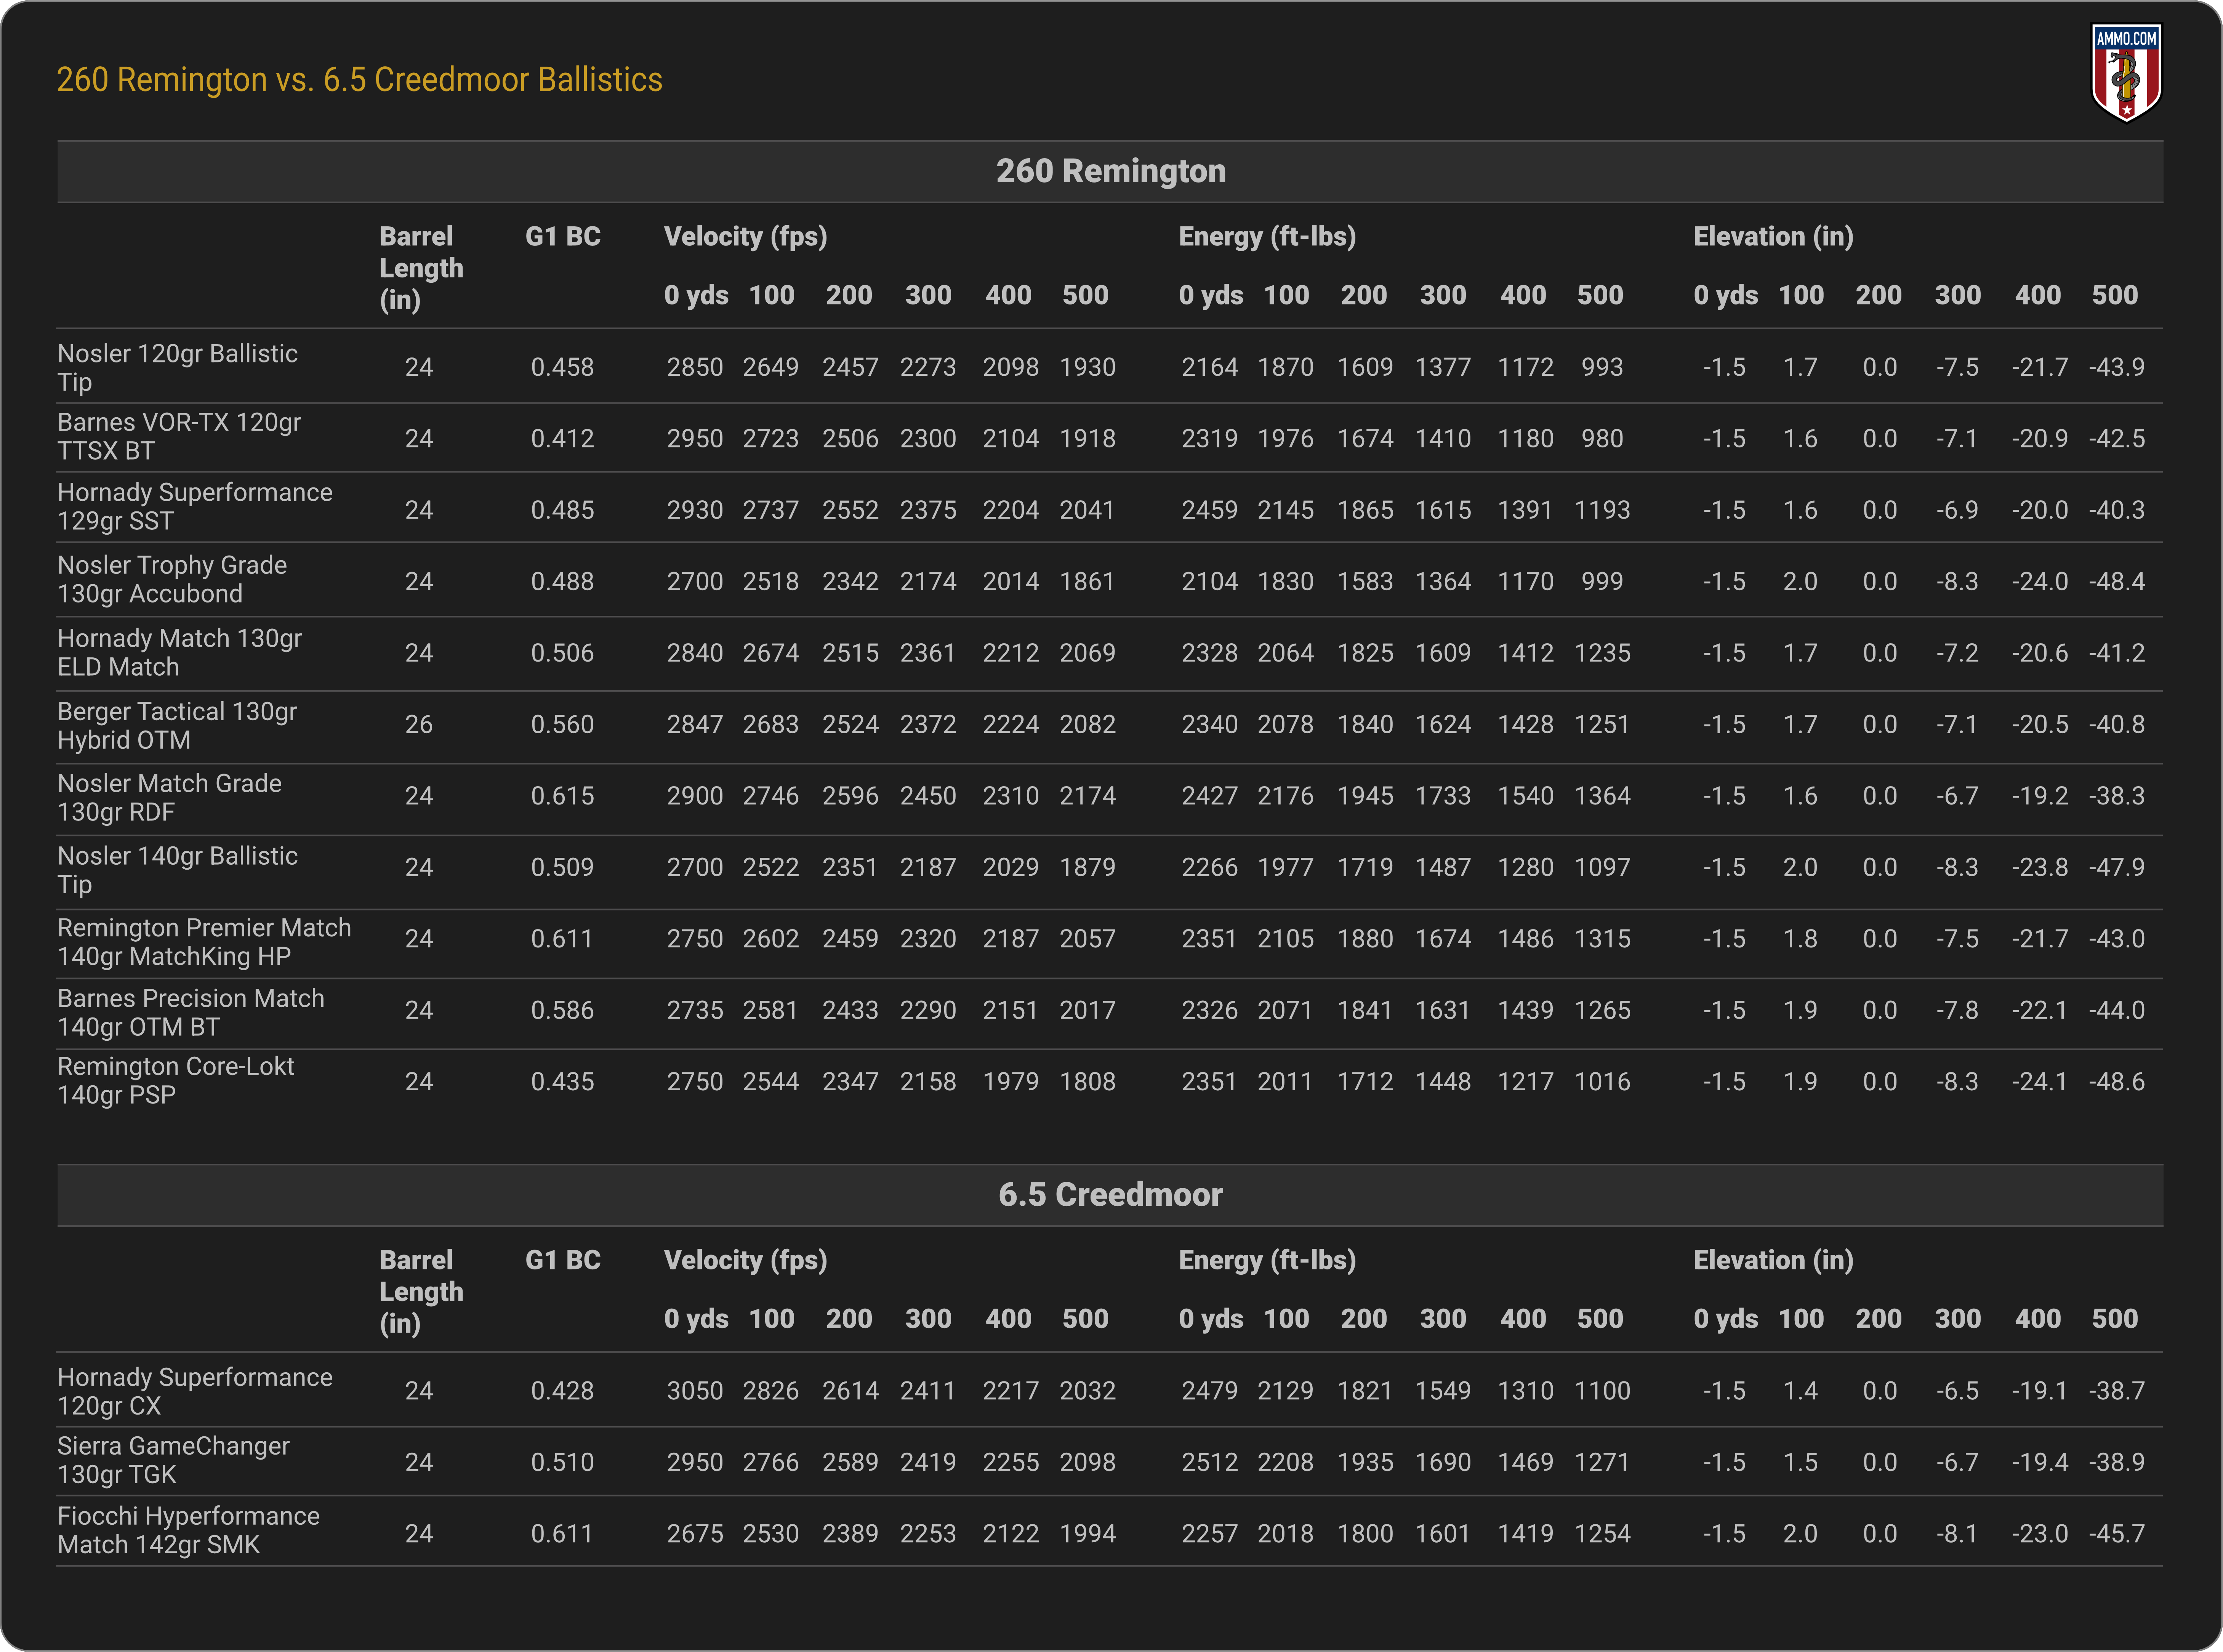Click 500-yard velocity 2098 for Sierra GameChanger

[1087, 1463]
